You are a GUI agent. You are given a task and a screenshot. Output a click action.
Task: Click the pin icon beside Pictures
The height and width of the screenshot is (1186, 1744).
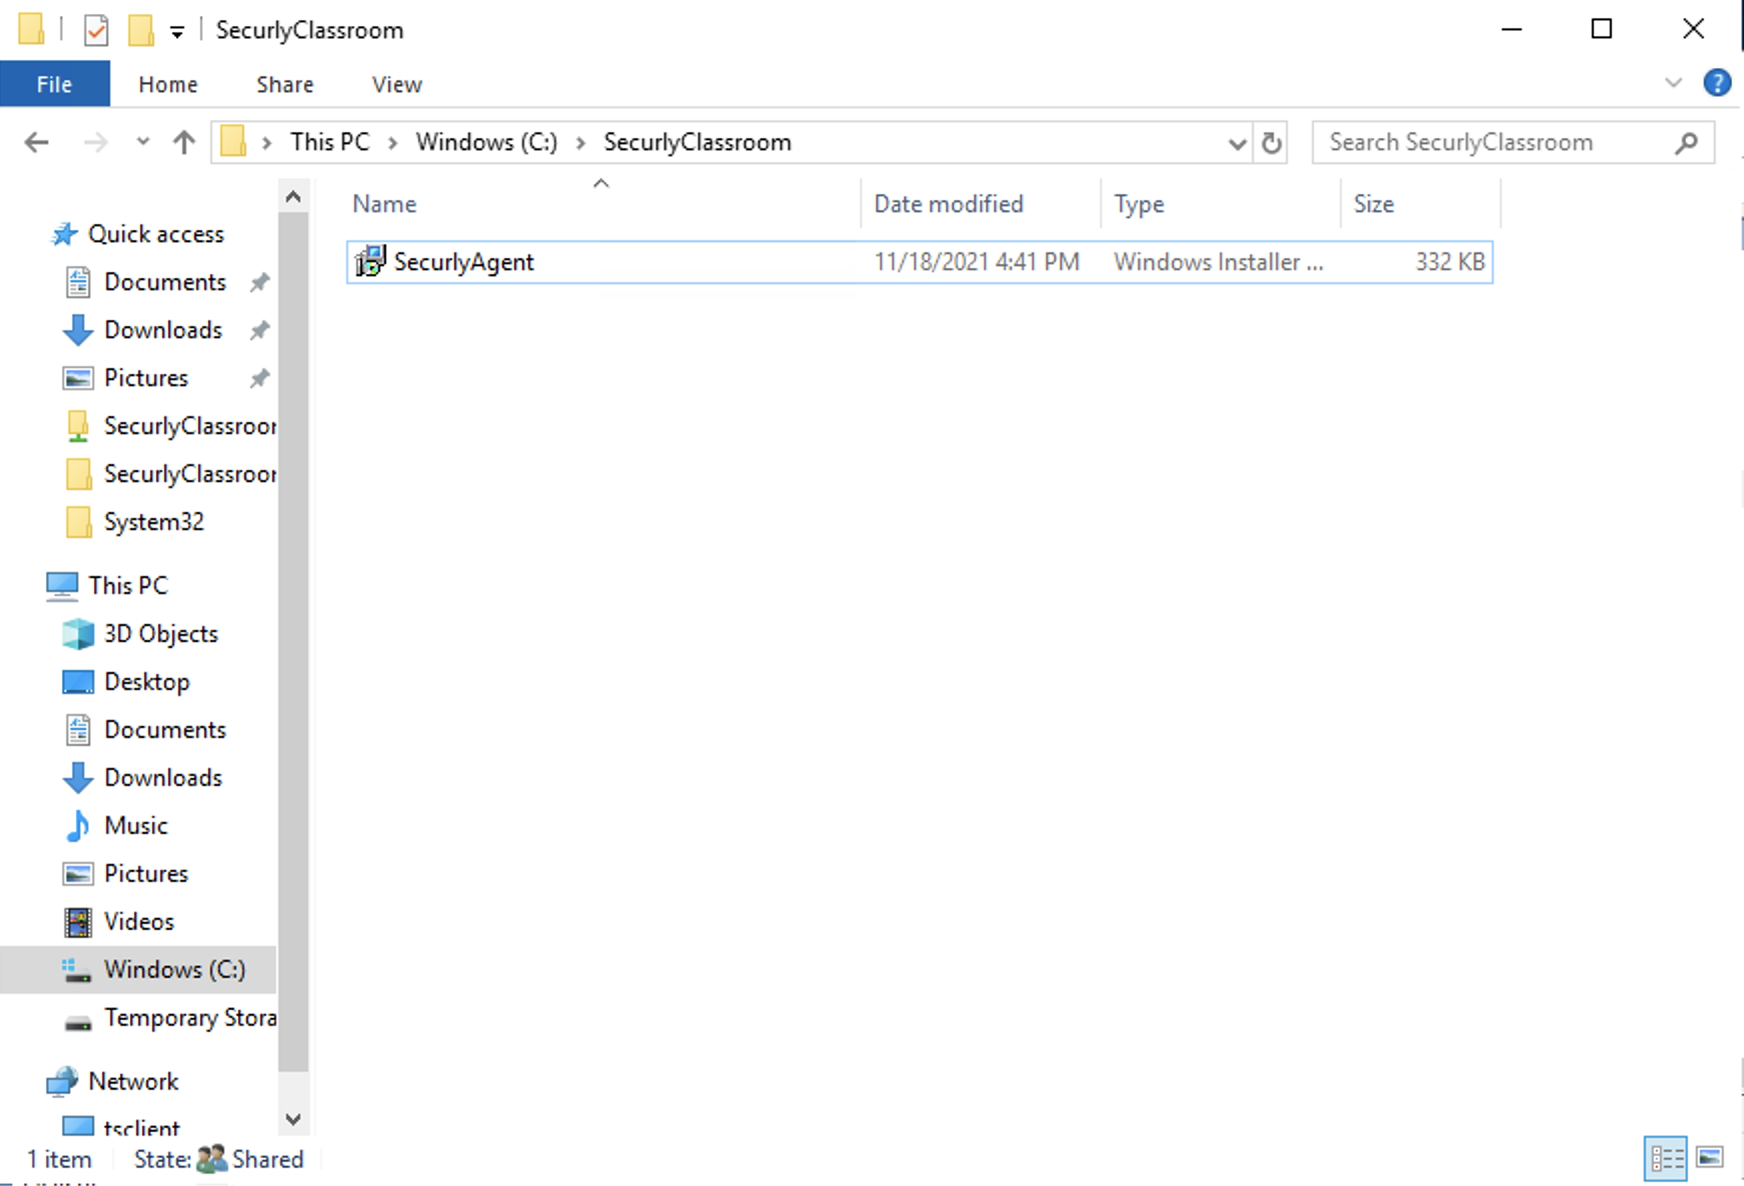260,378
